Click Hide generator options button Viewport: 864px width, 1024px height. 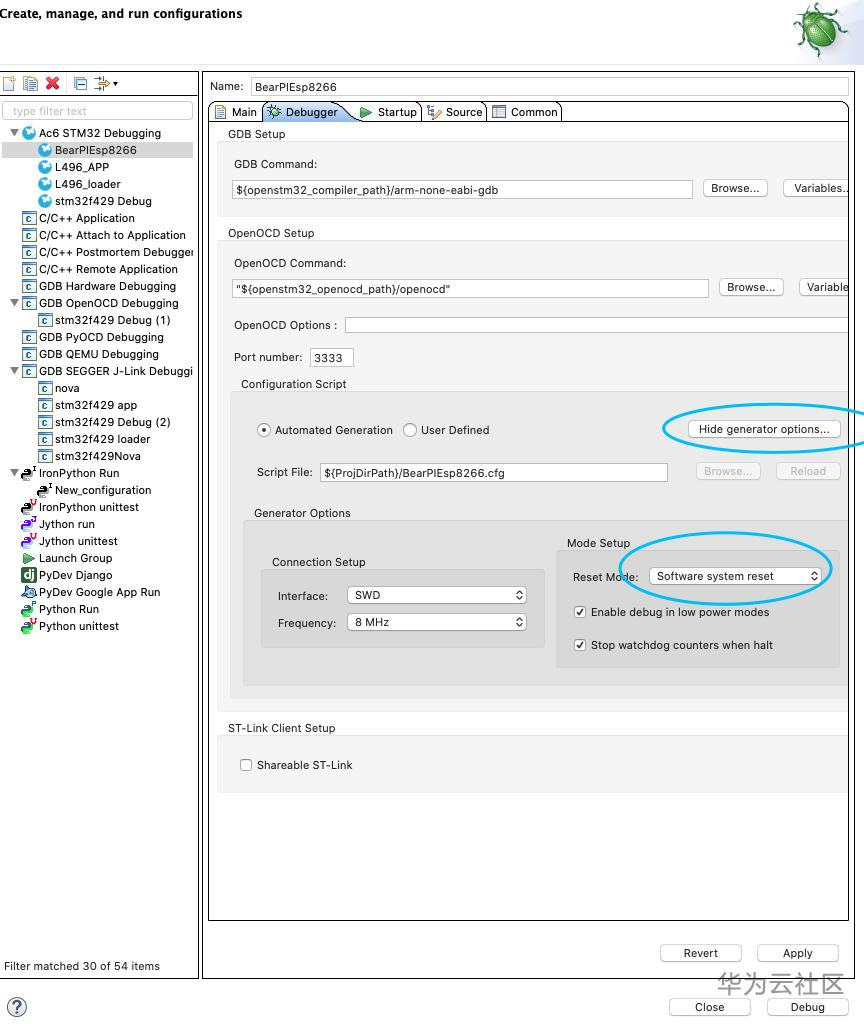pyautogui.click(x=764, y=429)
